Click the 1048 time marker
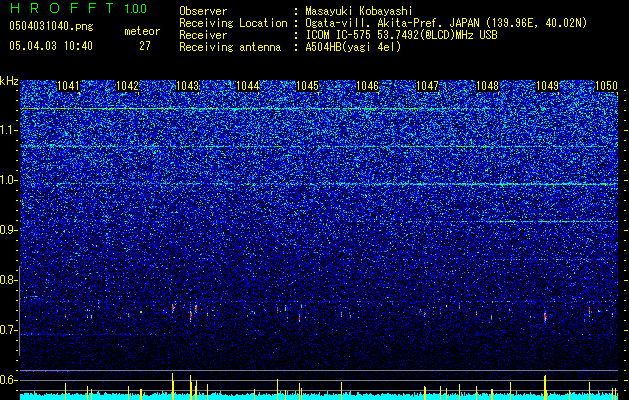629x400 pixels. click(x=487, y=86)
